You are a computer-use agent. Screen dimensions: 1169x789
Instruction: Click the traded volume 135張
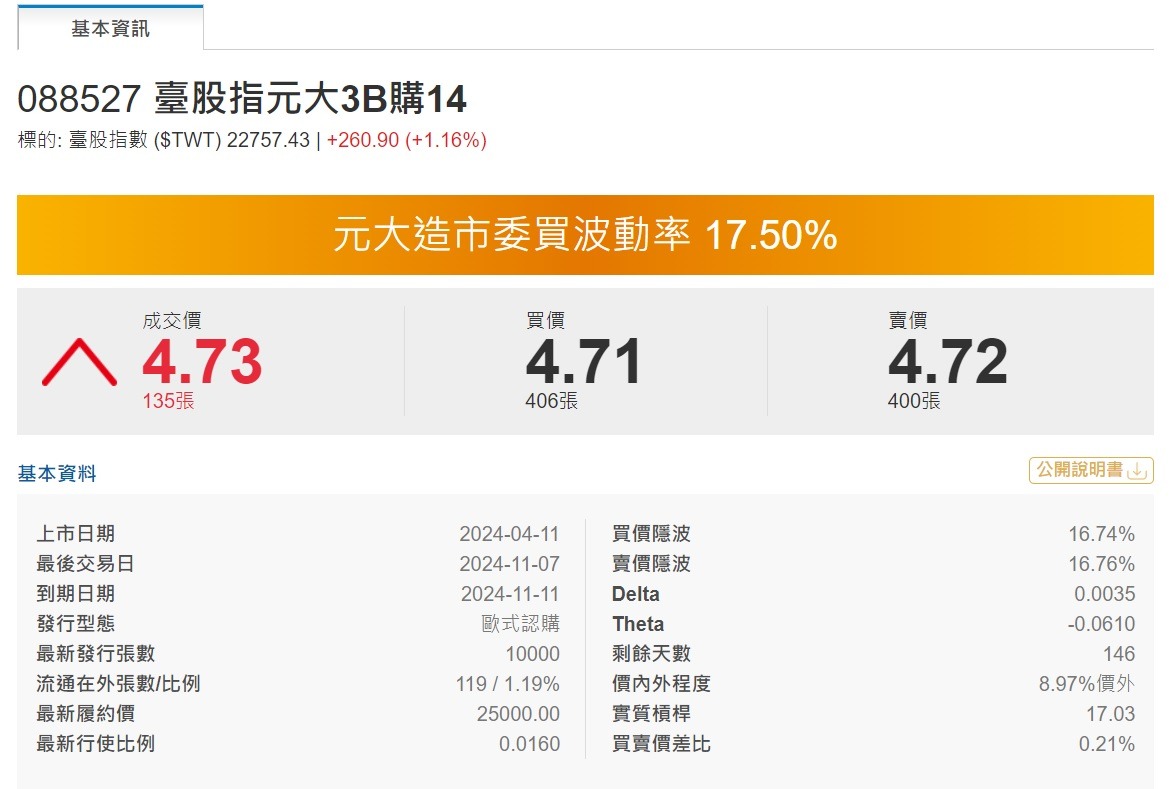(x=168, y=400)
